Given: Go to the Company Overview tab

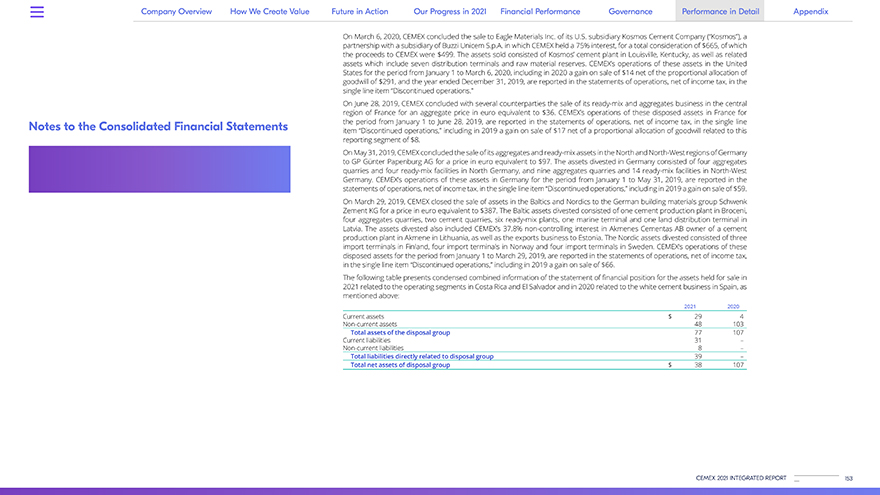Looking at the screenshot, I should pyautogui.click(x=176, y=11).
